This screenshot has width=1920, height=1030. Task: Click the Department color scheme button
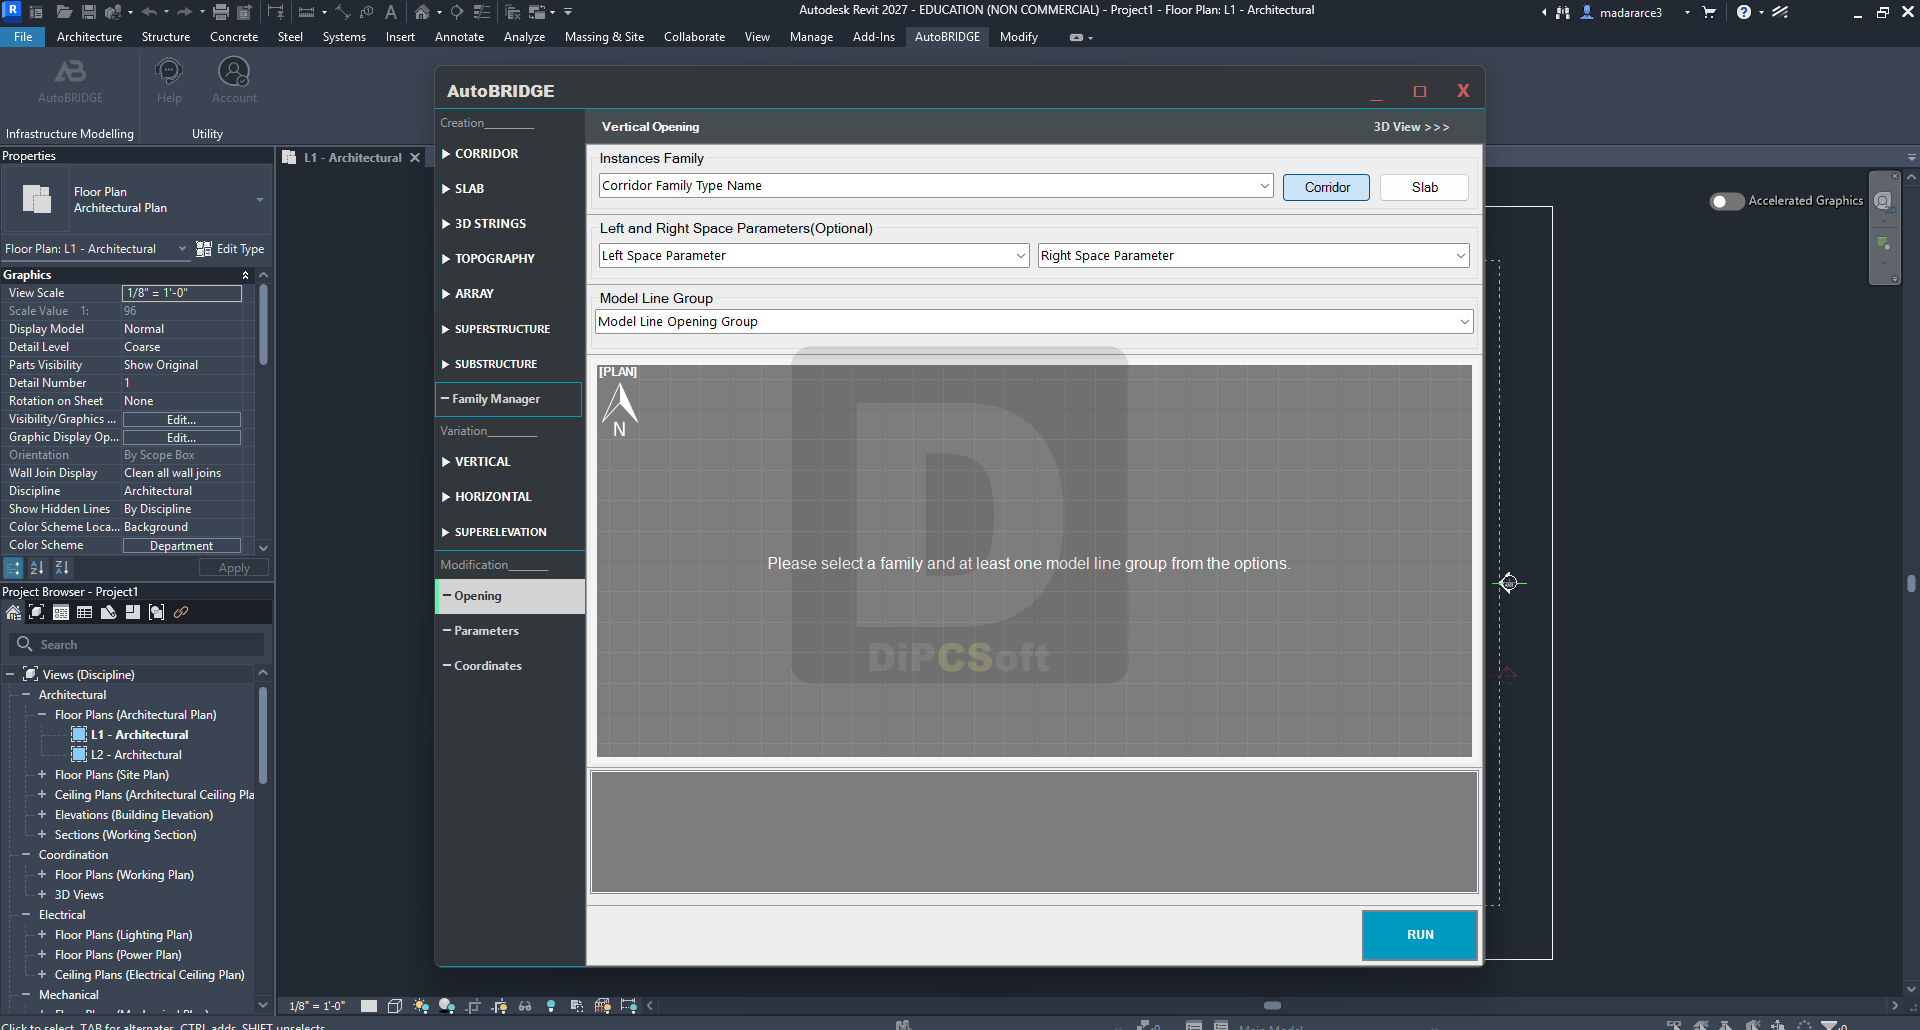182,546
